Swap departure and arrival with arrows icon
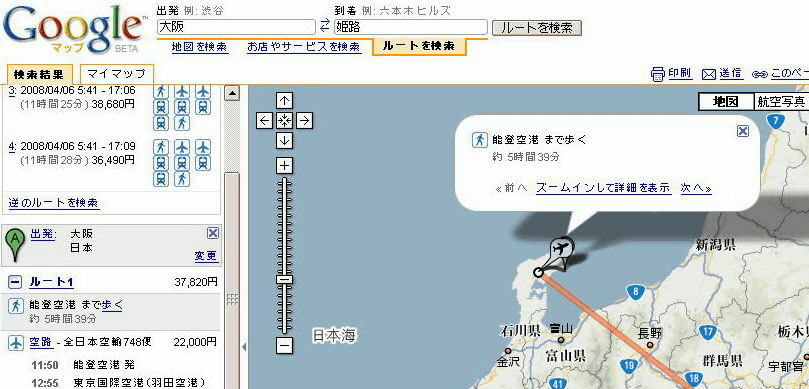809x389 pixels. tap(325, 25)
